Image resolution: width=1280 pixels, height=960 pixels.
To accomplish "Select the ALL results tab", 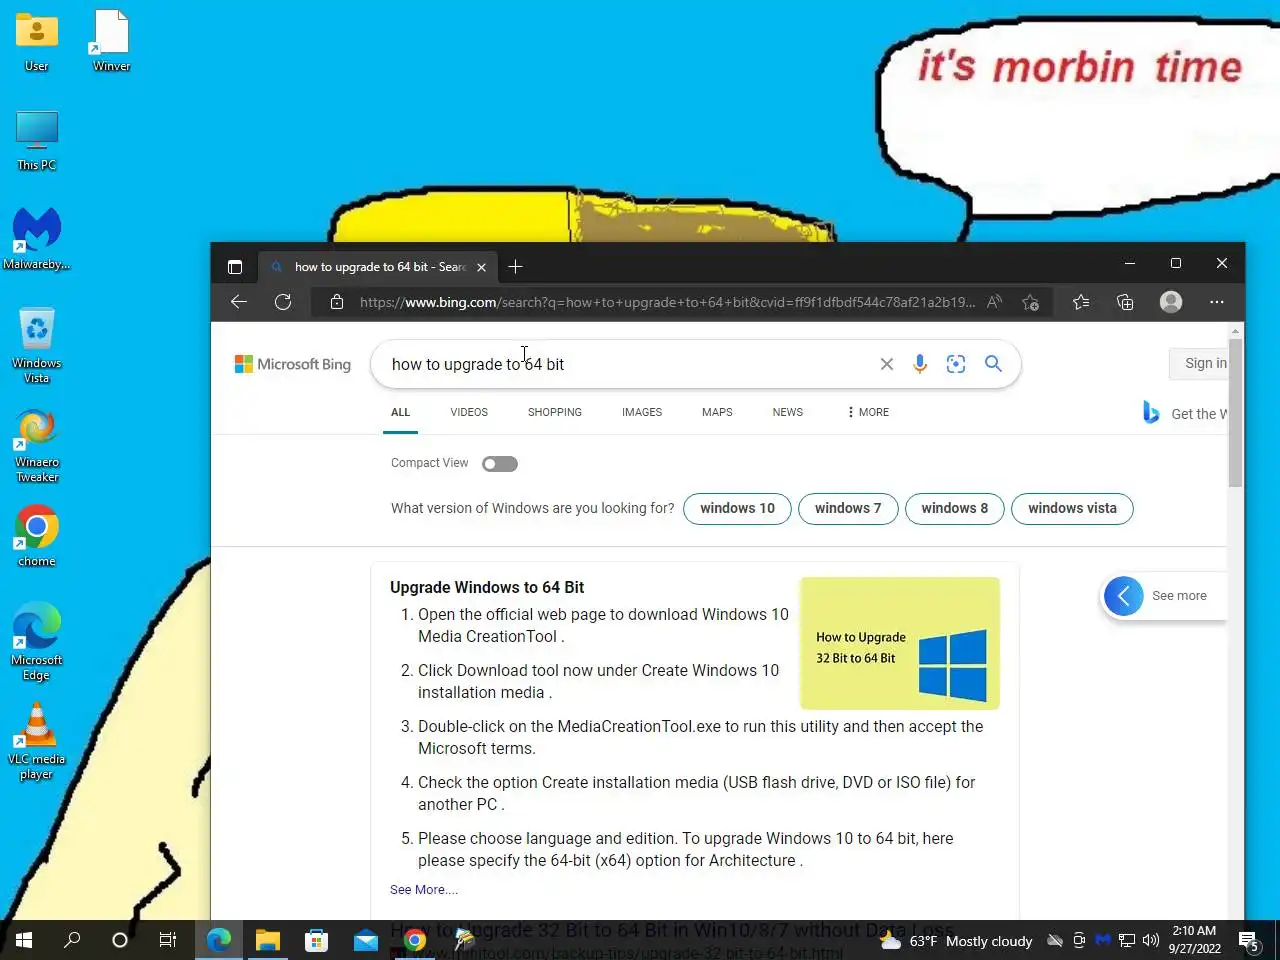I will point(400,412).
